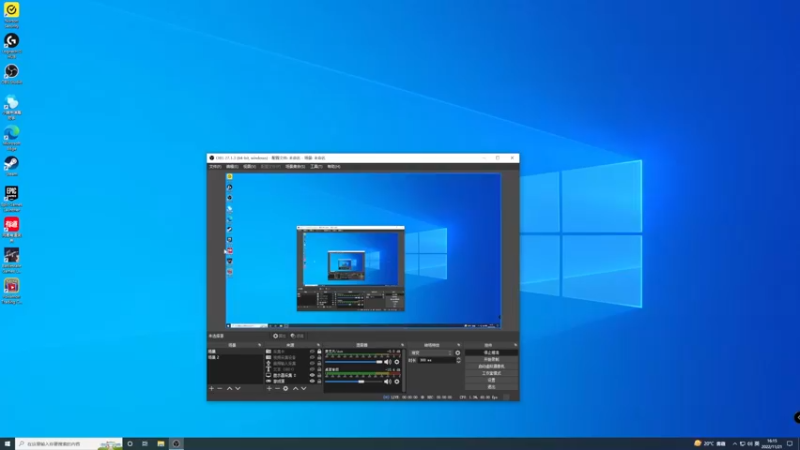
Task: Mute the desktop audio mixer channel
Action: 388,381
